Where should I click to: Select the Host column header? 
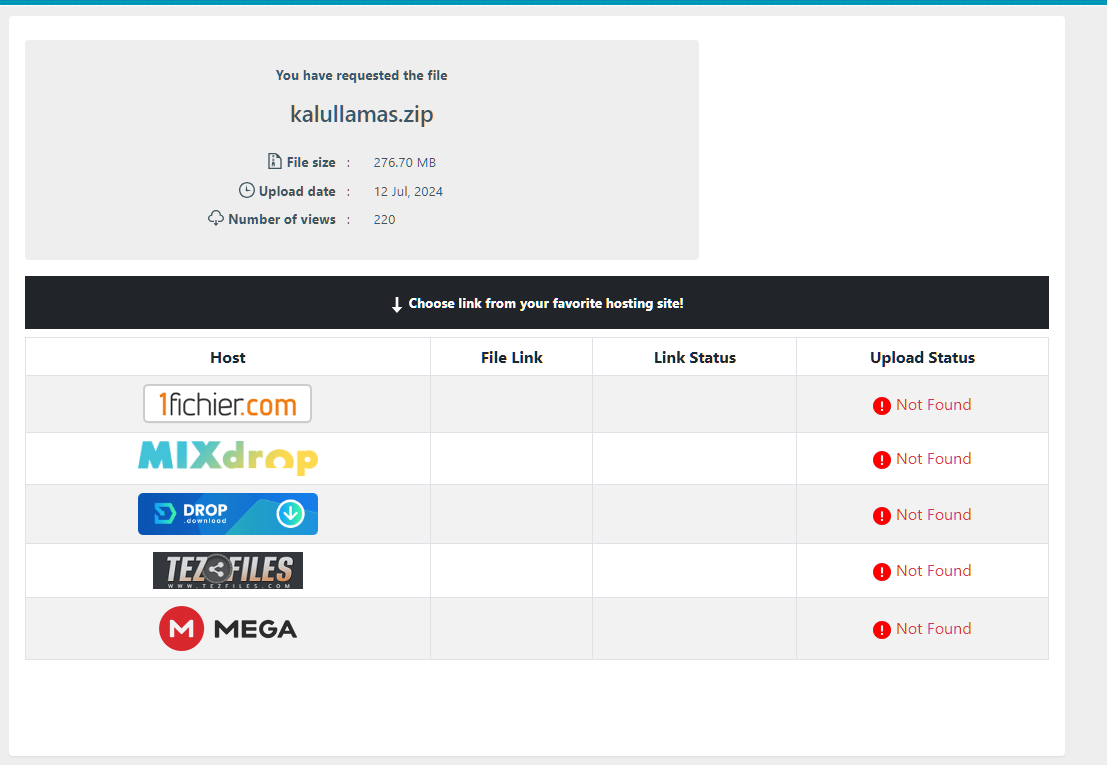click(x=228, y=357)
